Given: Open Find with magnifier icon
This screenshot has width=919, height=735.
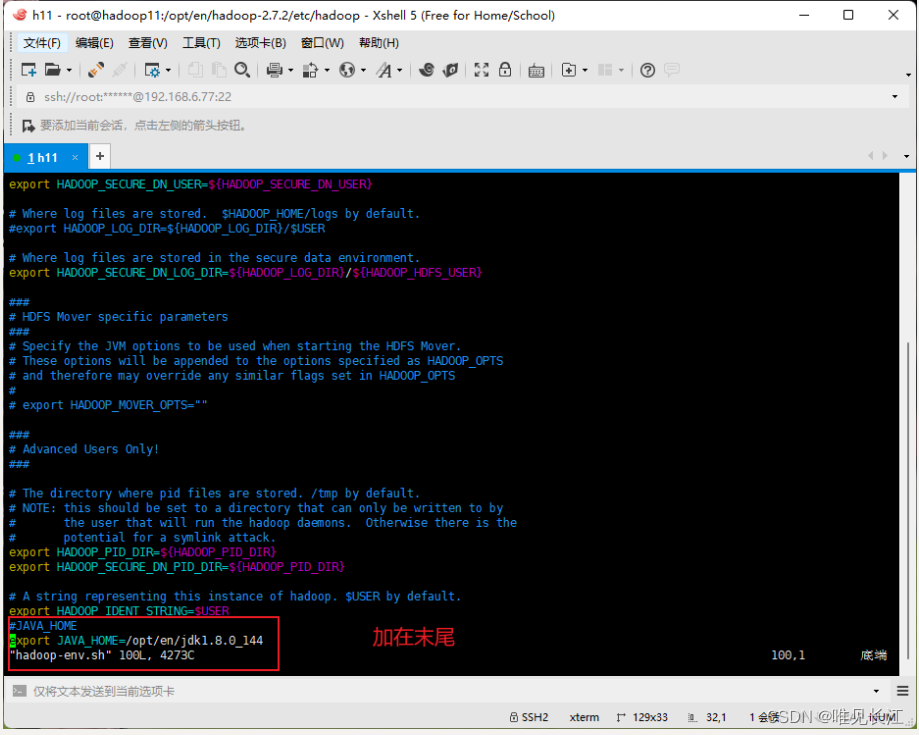Looking at the screenshot, I should (242, 70).
